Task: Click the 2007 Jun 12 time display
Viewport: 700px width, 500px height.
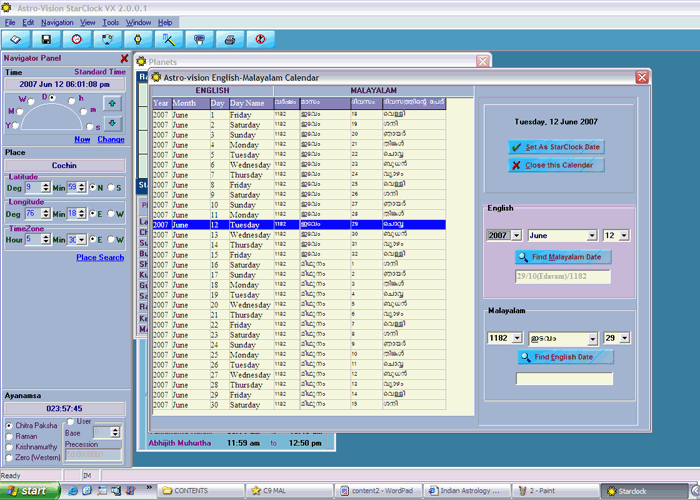Action: pos(65,84)
